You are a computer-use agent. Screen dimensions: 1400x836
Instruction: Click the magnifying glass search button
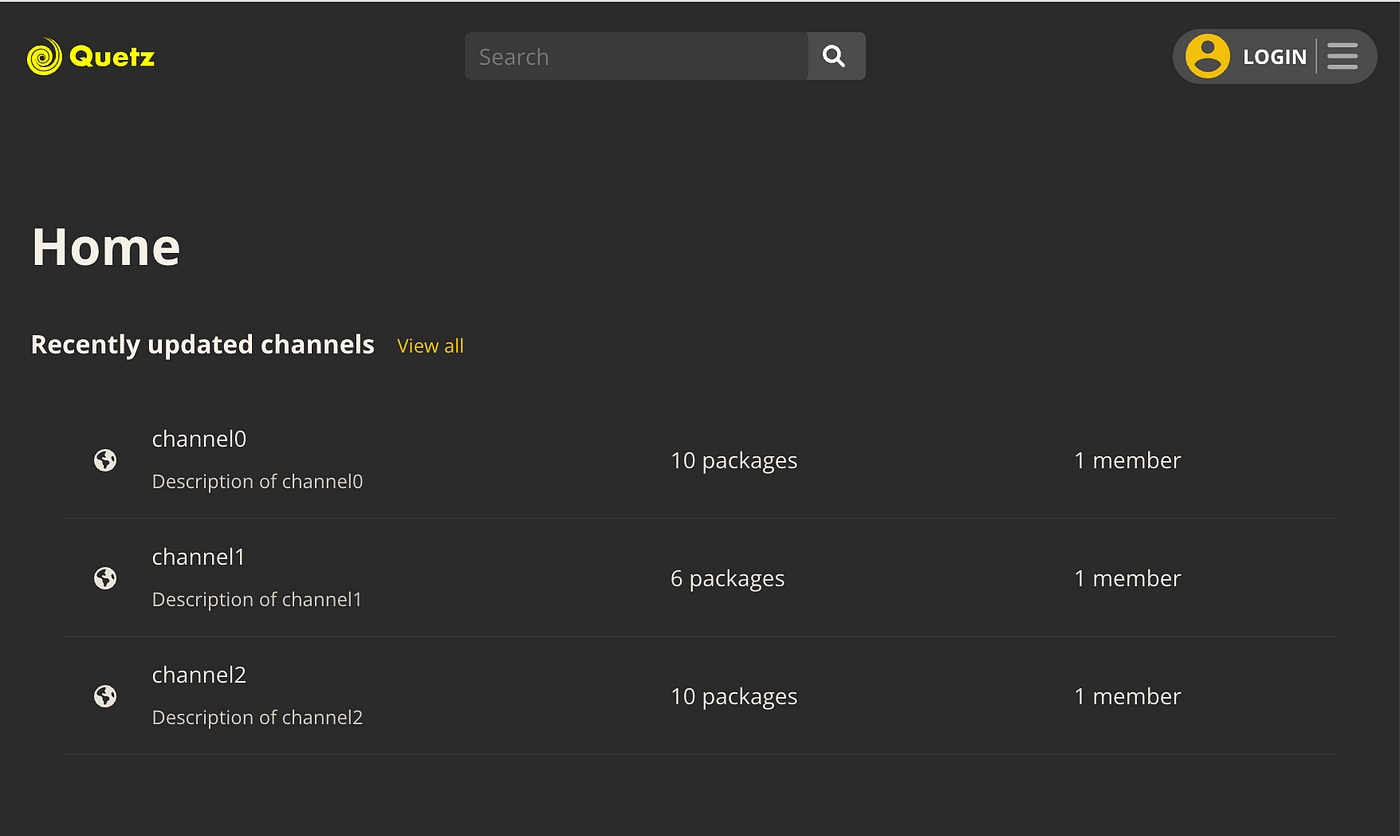(x=834, y=57)
